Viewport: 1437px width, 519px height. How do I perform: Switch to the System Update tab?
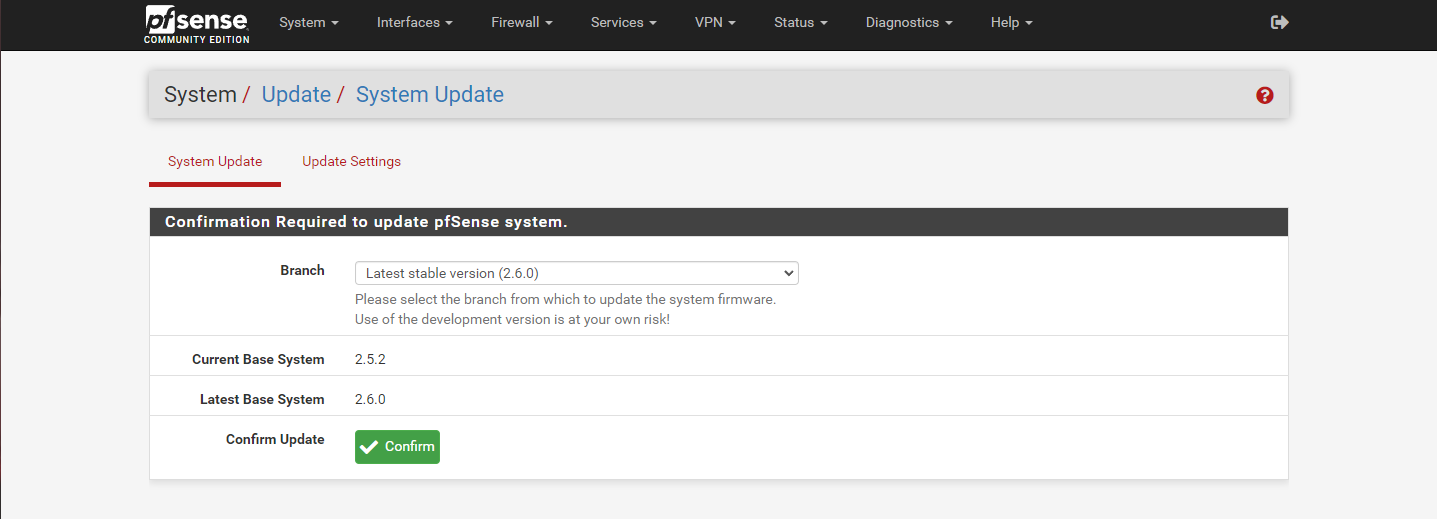[x=215, y=162]
